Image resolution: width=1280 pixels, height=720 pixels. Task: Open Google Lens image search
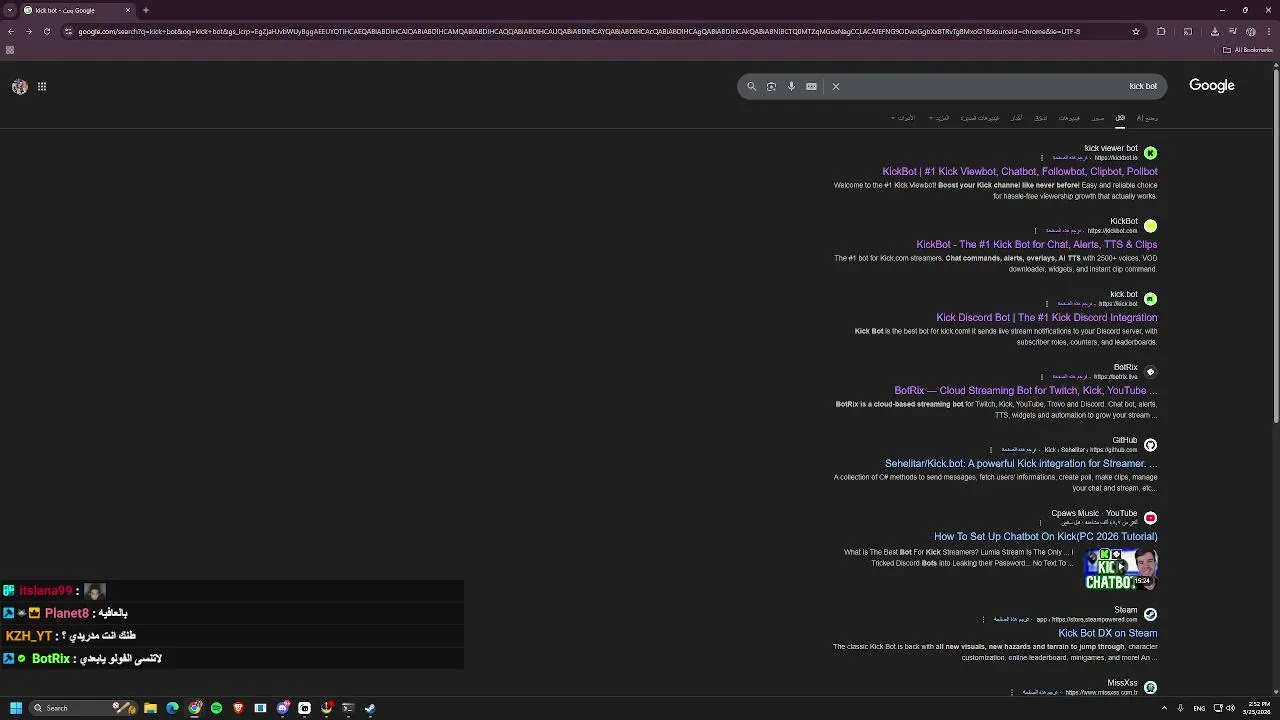[x=771, y=87]
